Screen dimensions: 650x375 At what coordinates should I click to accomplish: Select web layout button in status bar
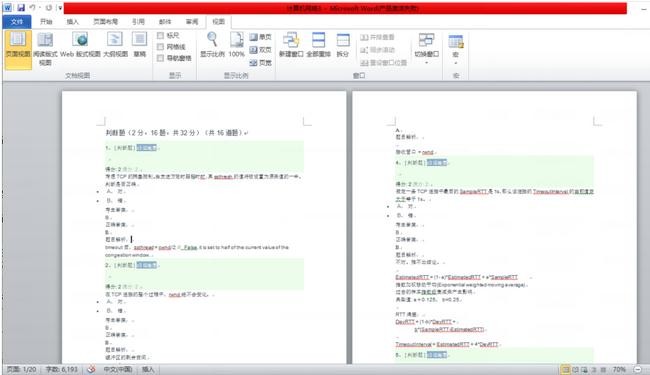585,369
